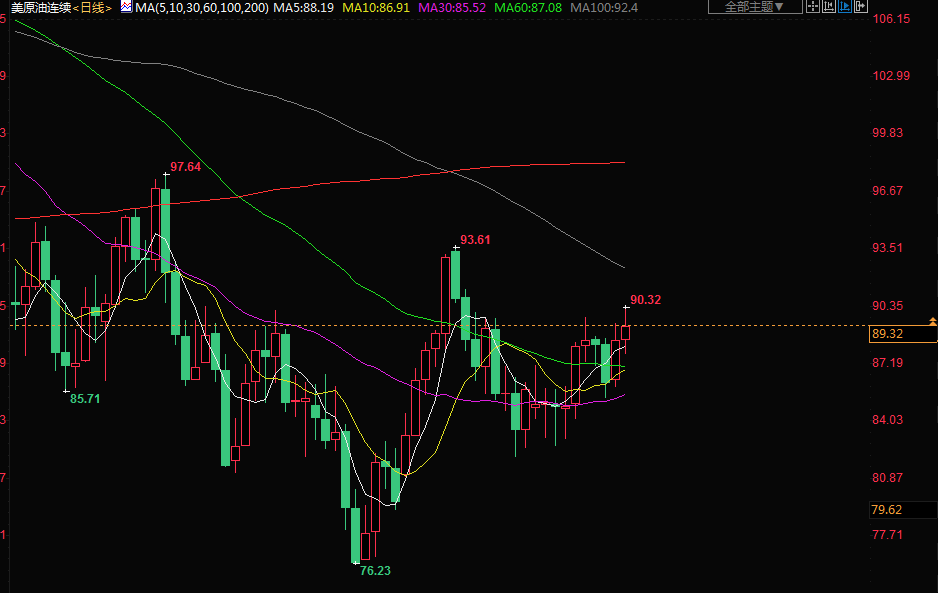Click the 美原油连续 contract name

41,7
